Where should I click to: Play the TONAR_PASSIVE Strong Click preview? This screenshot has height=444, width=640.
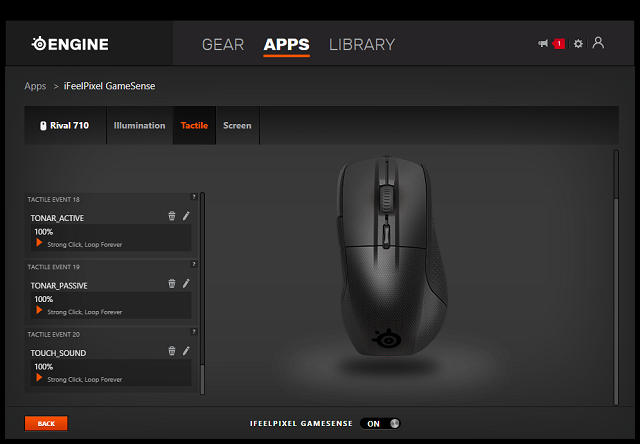(39, 310)
